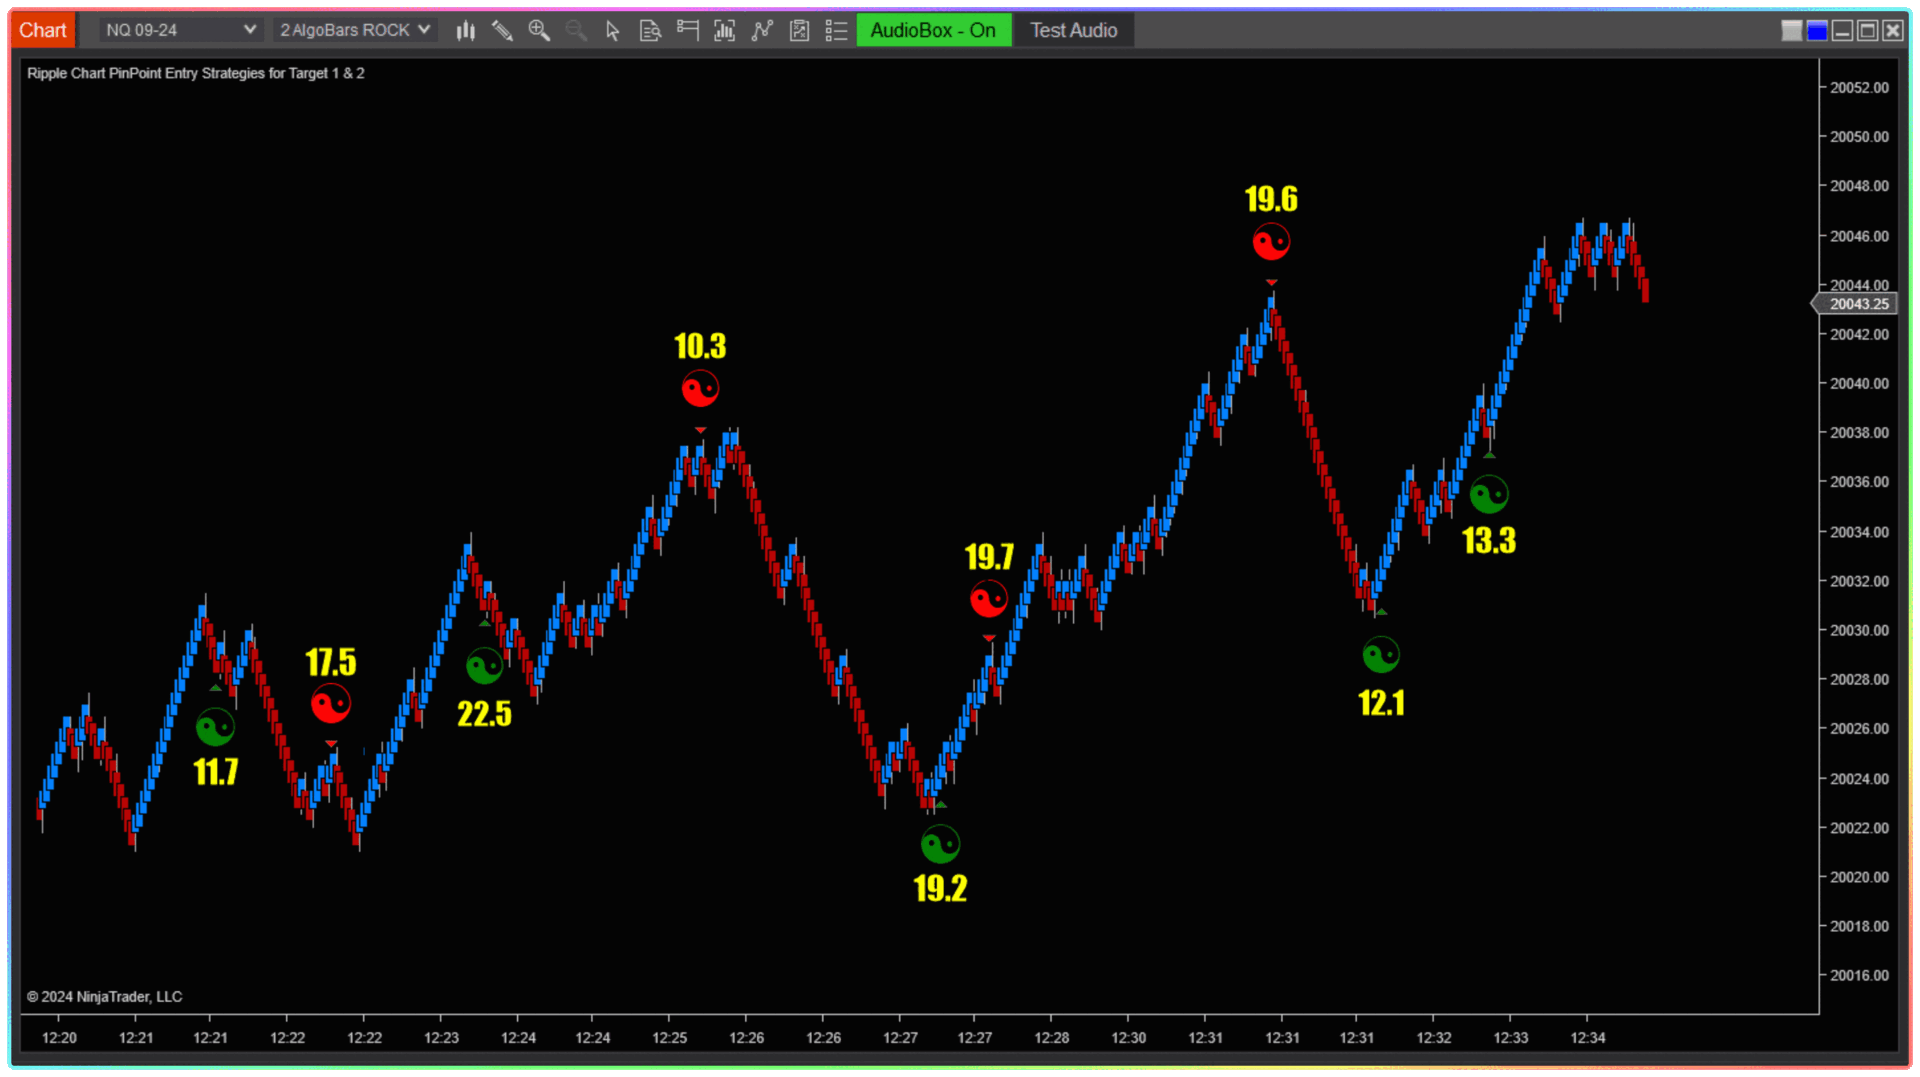Select the pencil drawing tools icon
The image size is (1920, 1077).
pos(502,31)
